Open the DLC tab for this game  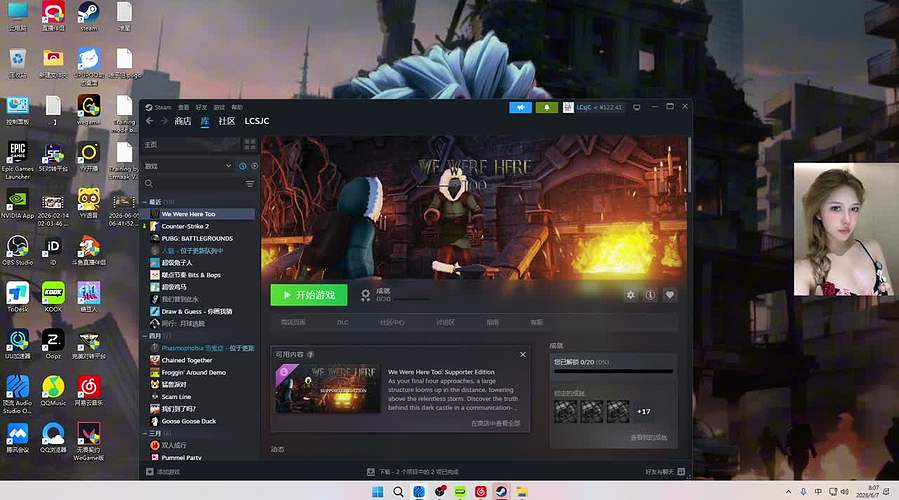[343, 322]
